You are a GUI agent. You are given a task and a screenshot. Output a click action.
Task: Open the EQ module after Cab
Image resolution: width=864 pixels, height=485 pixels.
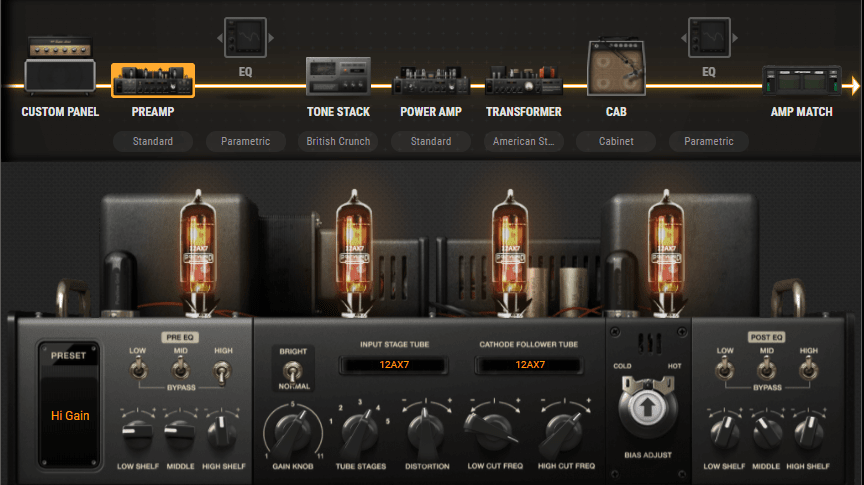pyautogui.click(x=709, y=37)
